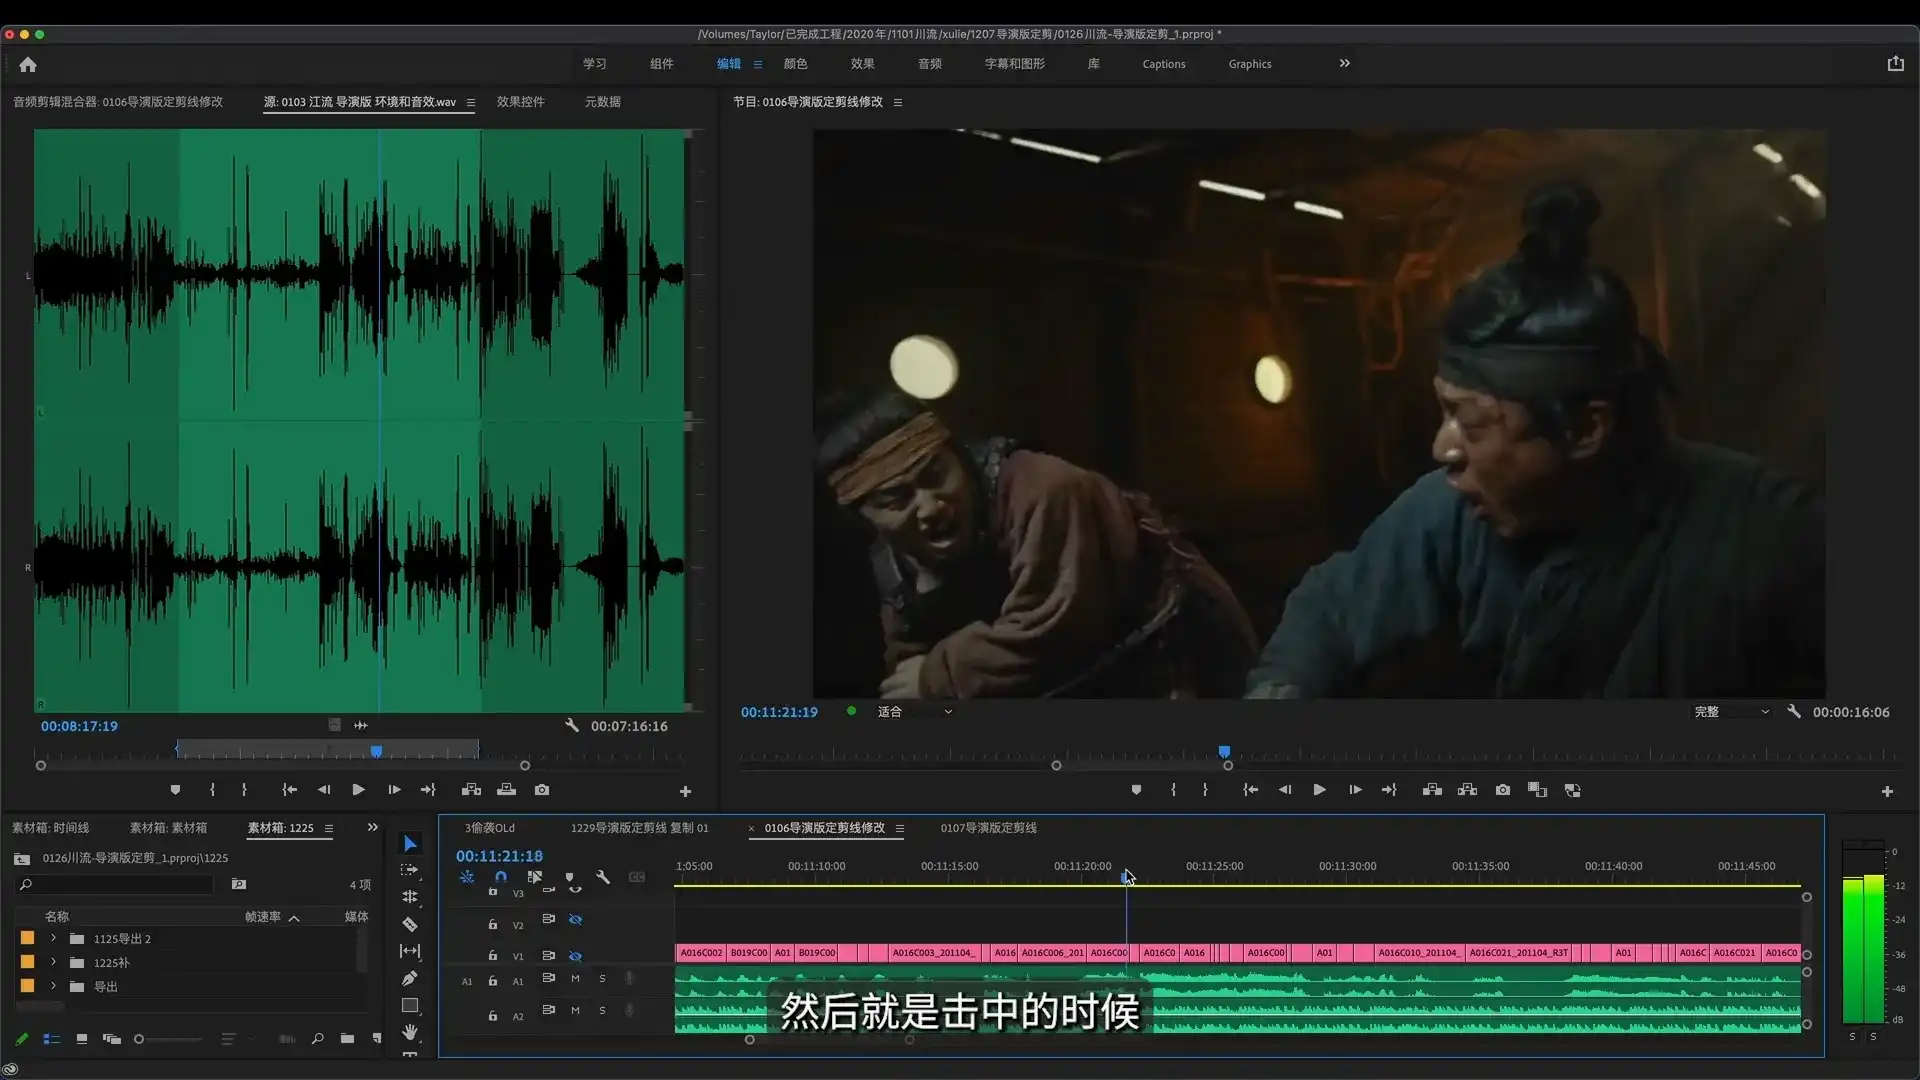This screenshot has width=1920, height=1080.
Task: Click the Slip tool icon
Action: (x=410, y=951)
